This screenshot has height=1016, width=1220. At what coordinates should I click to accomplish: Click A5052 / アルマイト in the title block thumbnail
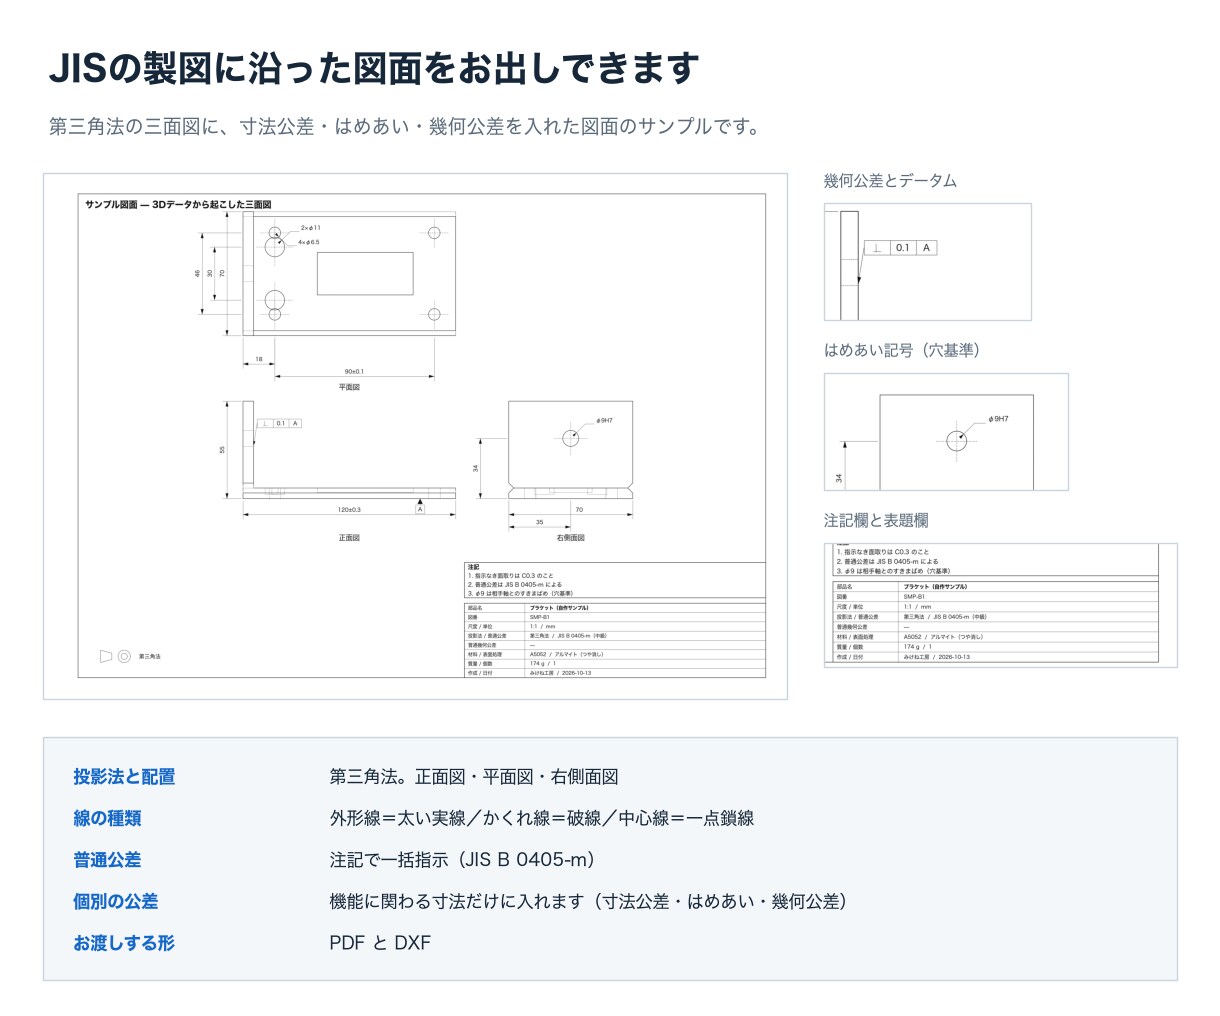(x=943, y=637)
